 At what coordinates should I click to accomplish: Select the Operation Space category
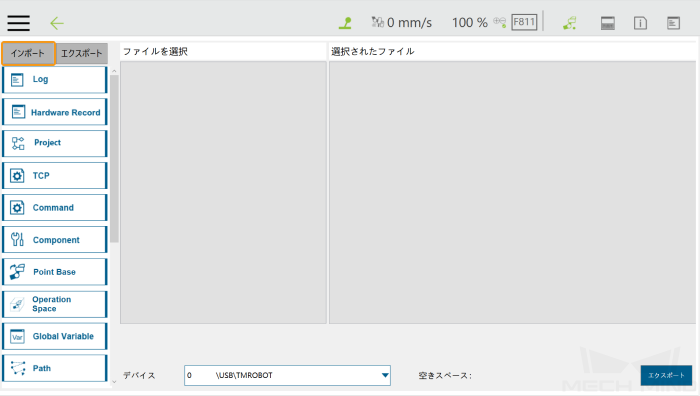55,304
